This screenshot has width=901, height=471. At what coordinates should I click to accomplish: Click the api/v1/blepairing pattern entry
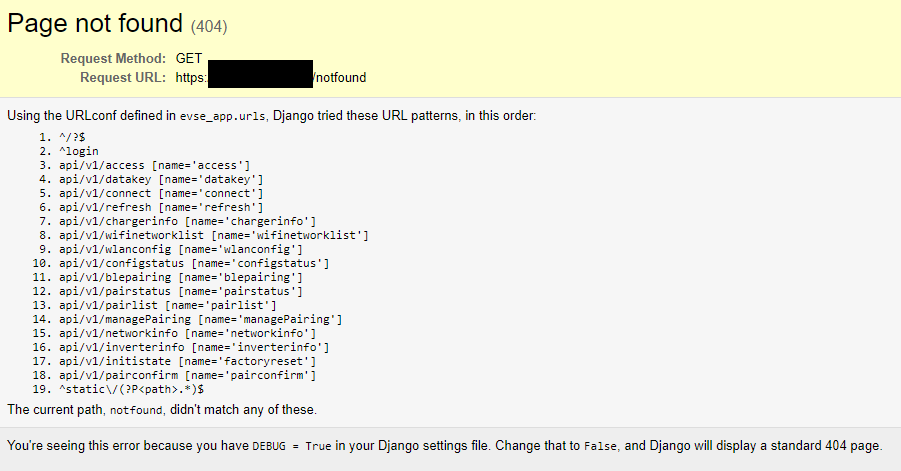point(180,277)
